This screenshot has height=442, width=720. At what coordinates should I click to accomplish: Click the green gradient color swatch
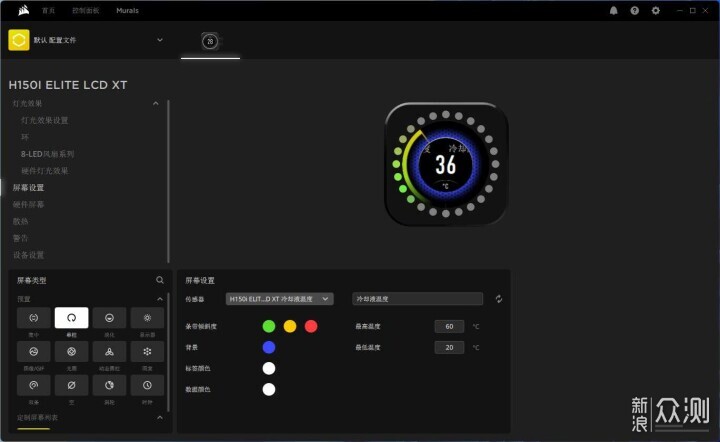click(269, 326)
